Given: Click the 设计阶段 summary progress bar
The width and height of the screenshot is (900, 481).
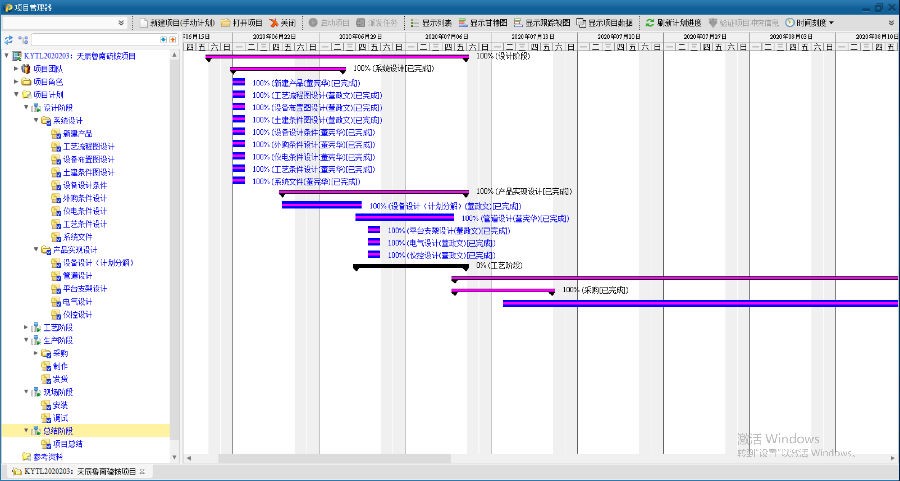Looking at the screenshot, I should point(338,57).
